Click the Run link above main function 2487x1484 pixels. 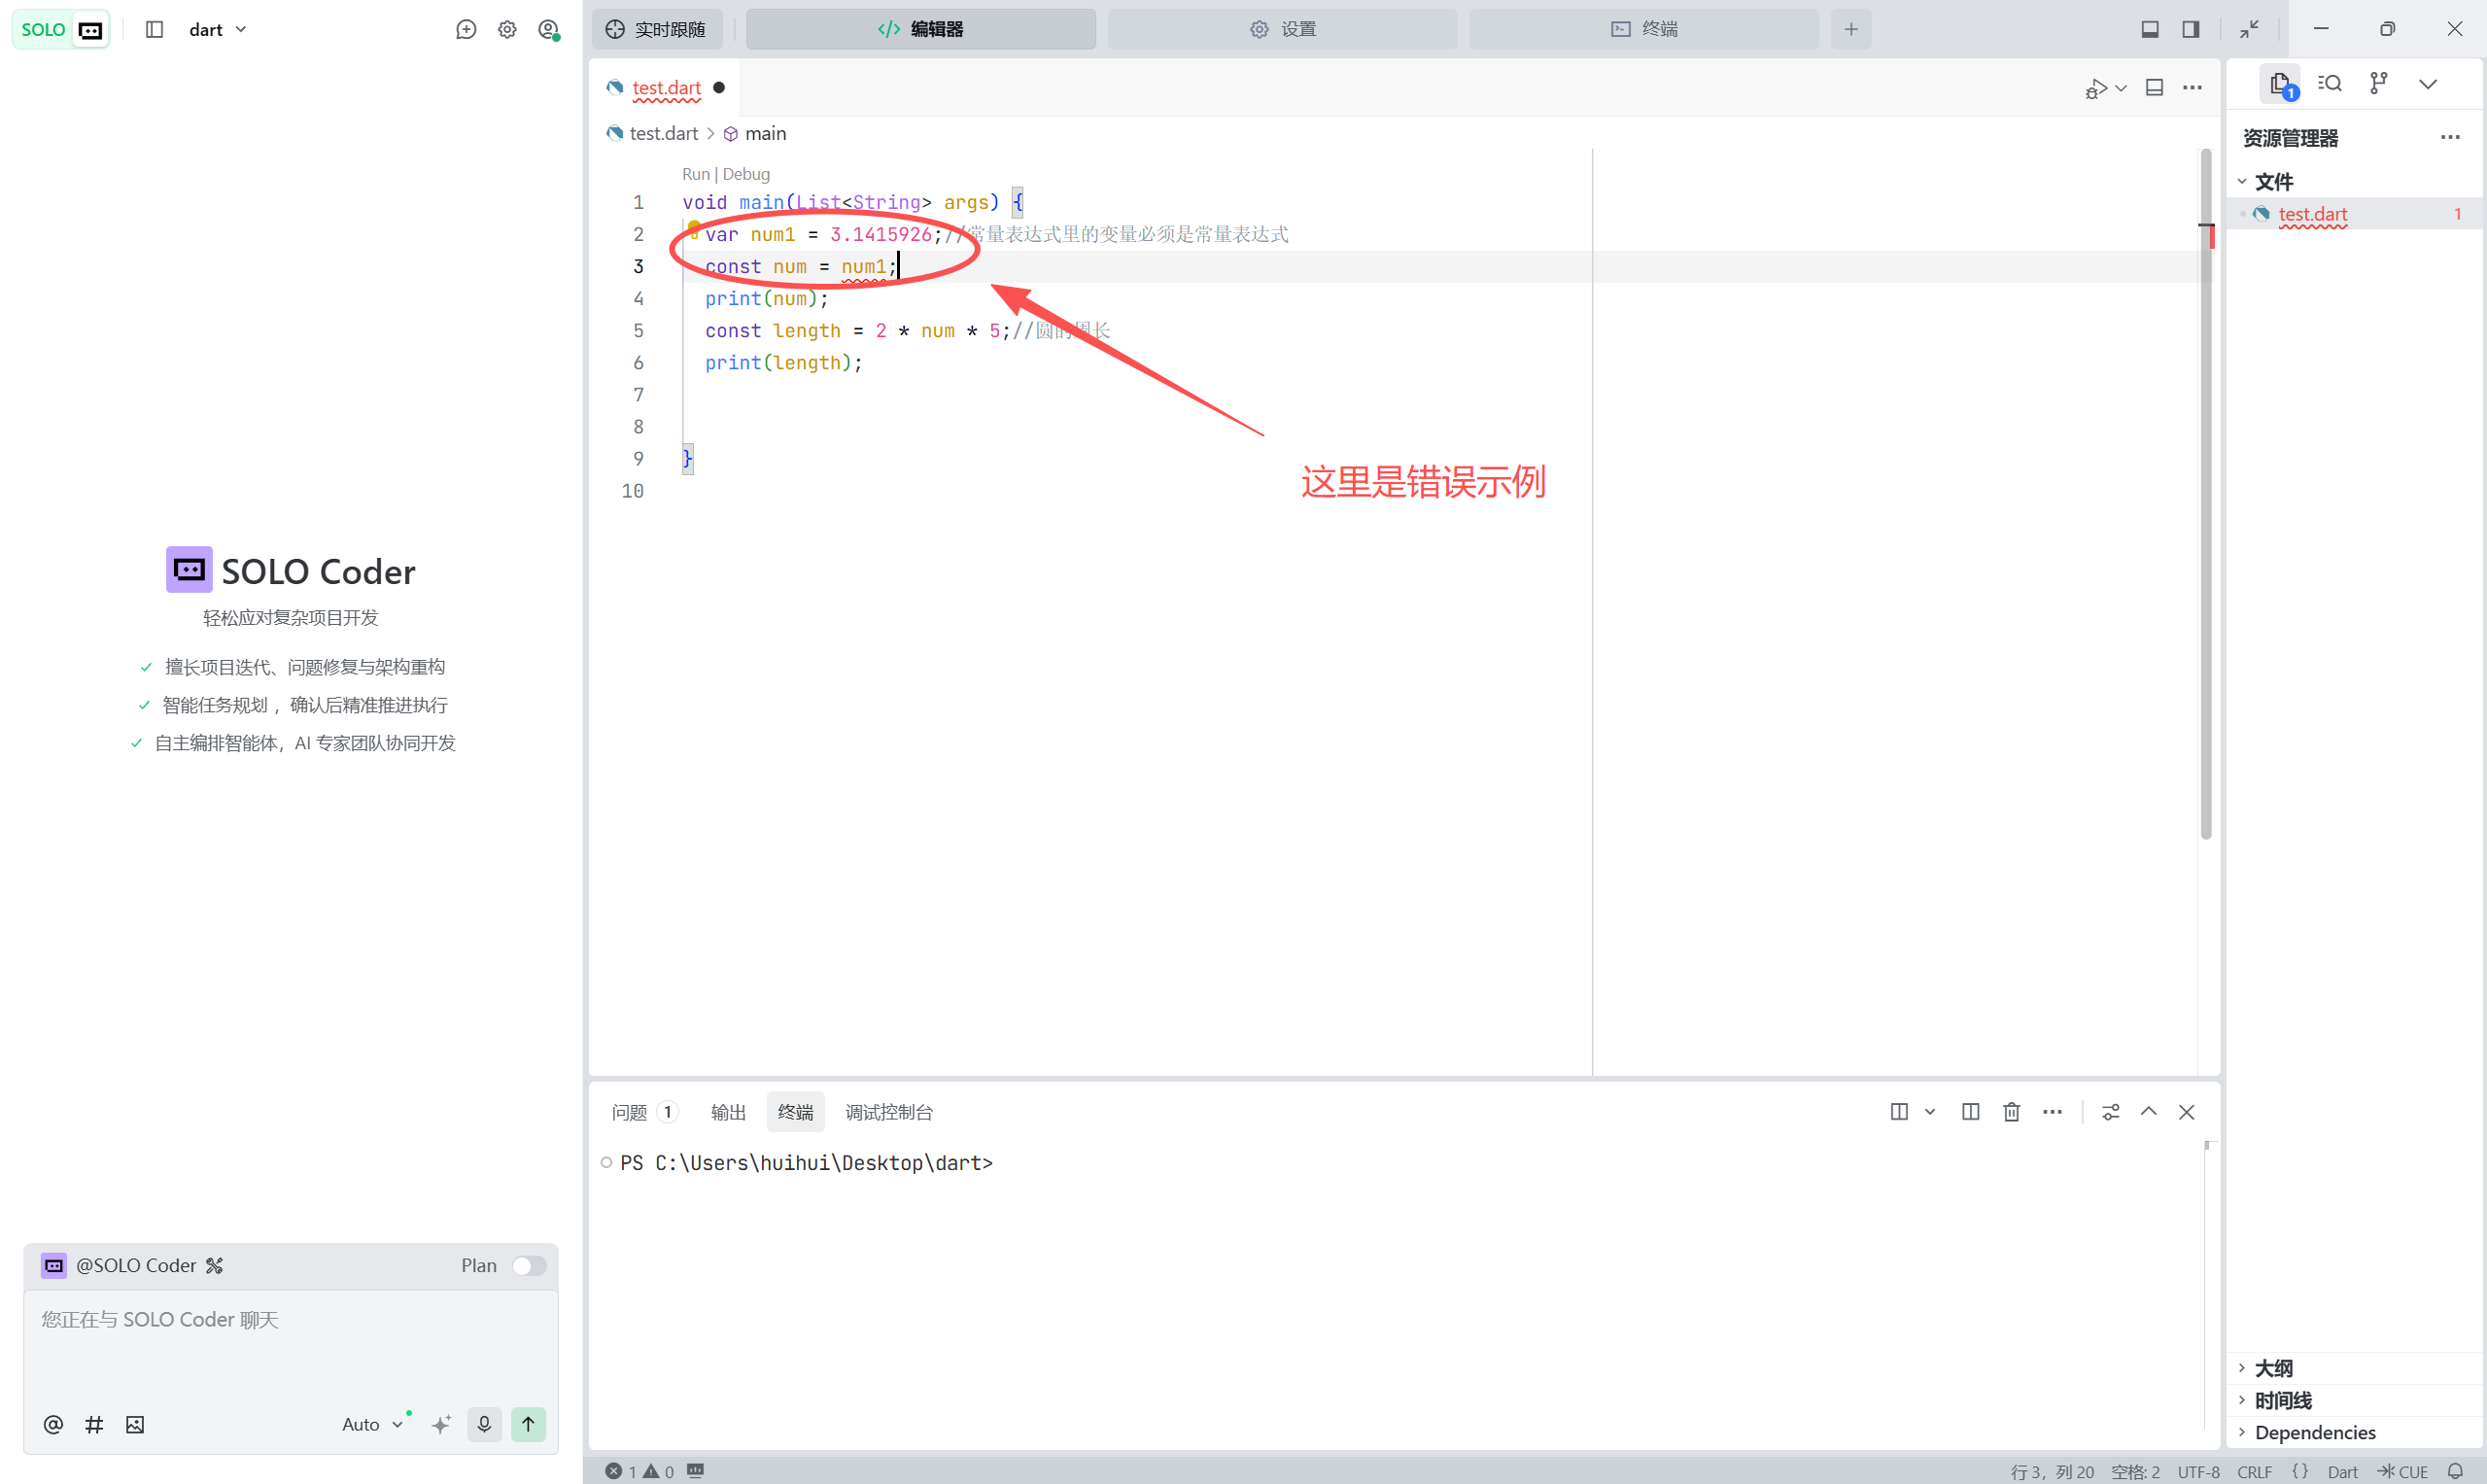point(696,174)
